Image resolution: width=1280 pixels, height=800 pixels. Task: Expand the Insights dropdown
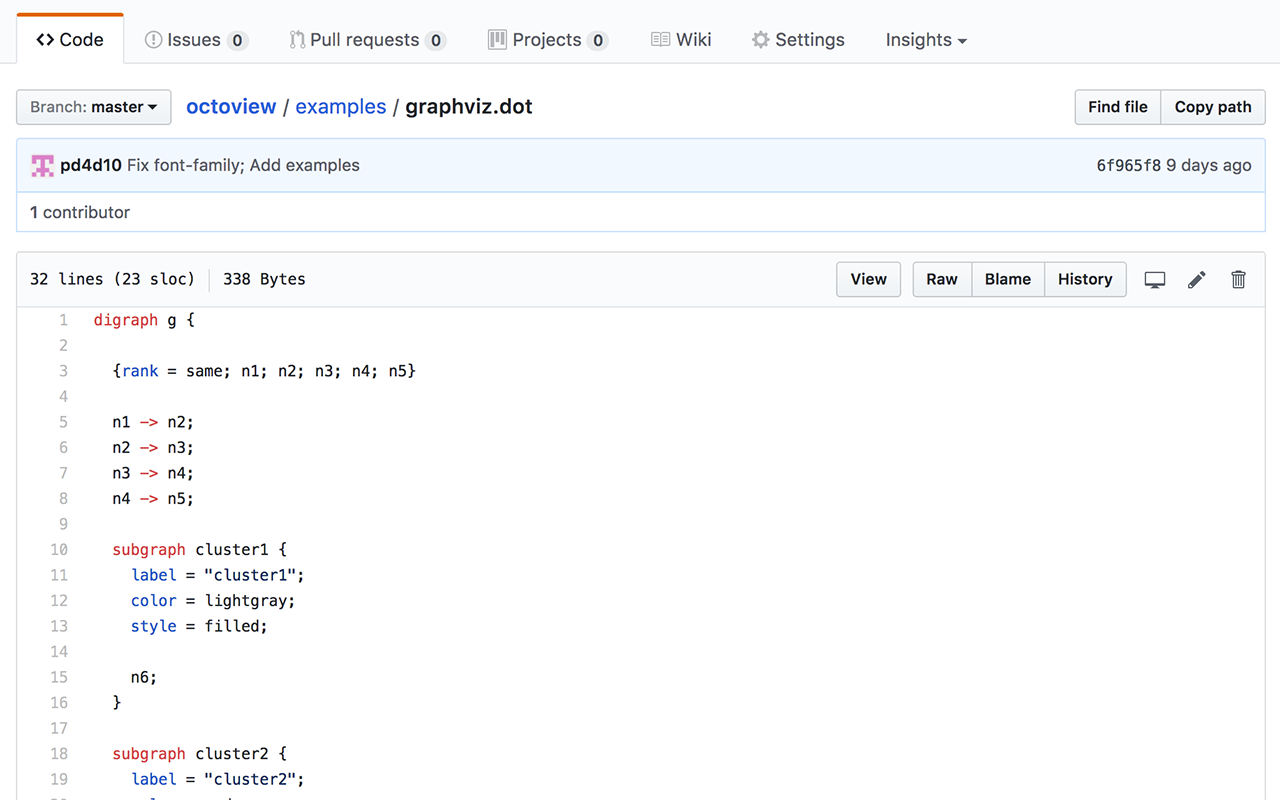926,40
